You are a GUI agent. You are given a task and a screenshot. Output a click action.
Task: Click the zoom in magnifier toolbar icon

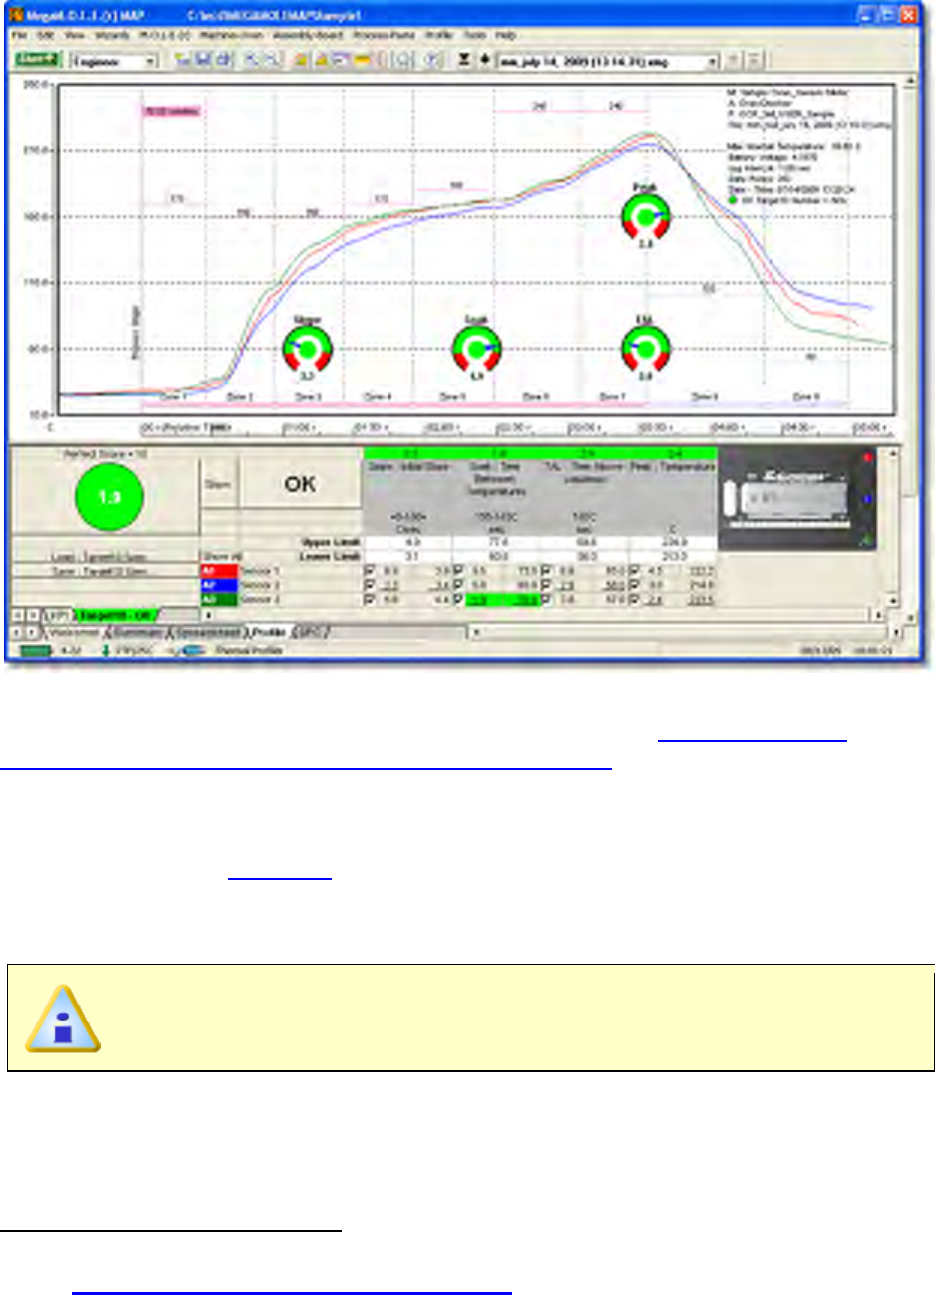[252, 60]
